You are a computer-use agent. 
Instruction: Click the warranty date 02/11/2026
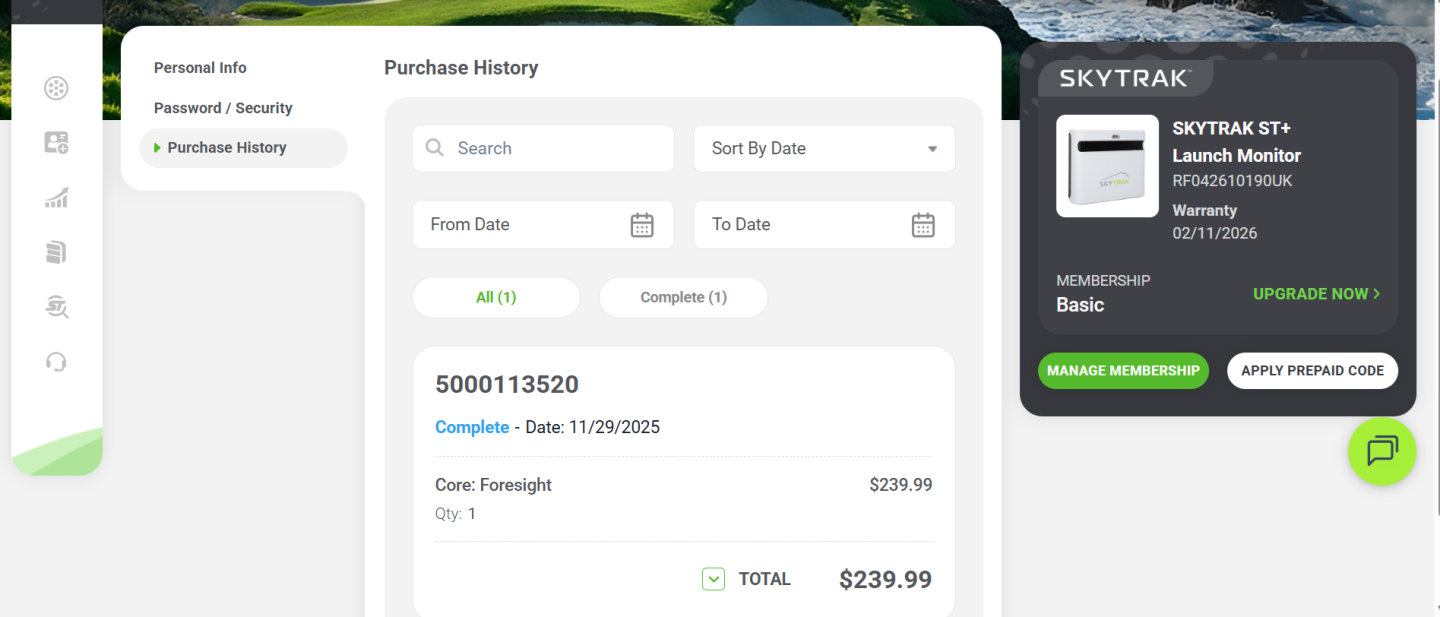click(1215, 233)
